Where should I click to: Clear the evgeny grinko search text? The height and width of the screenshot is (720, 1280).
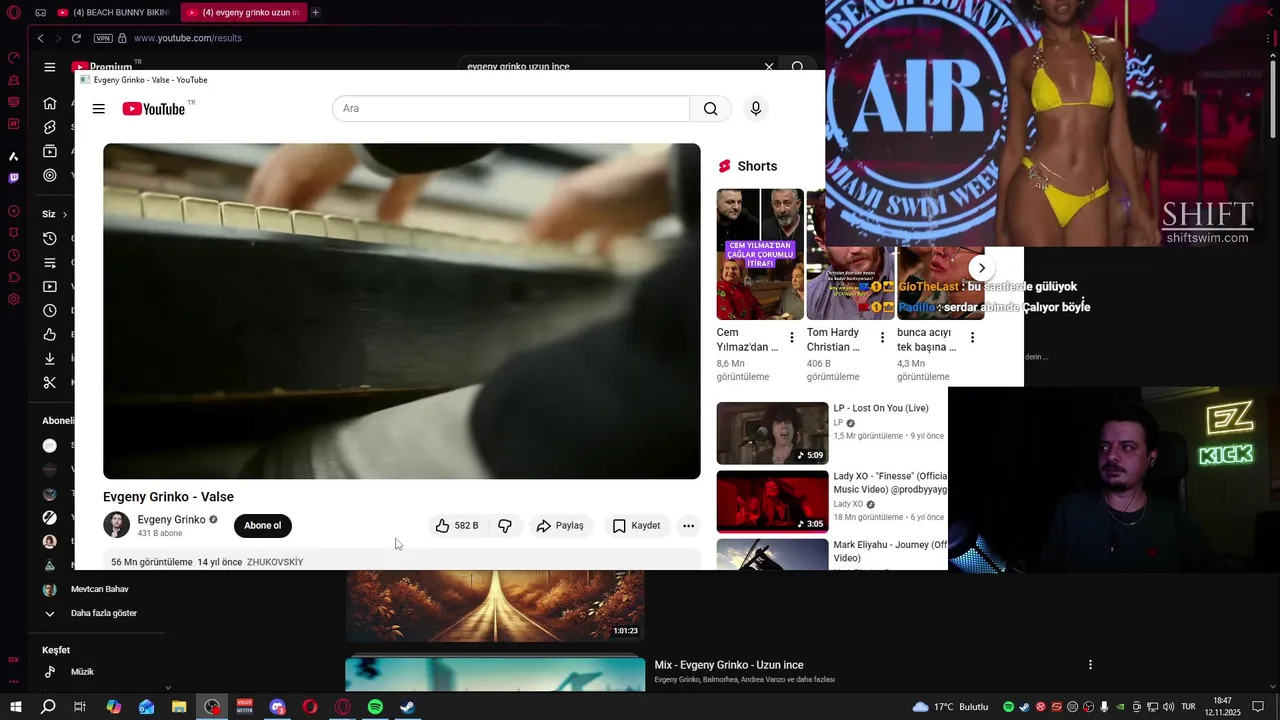769,66
